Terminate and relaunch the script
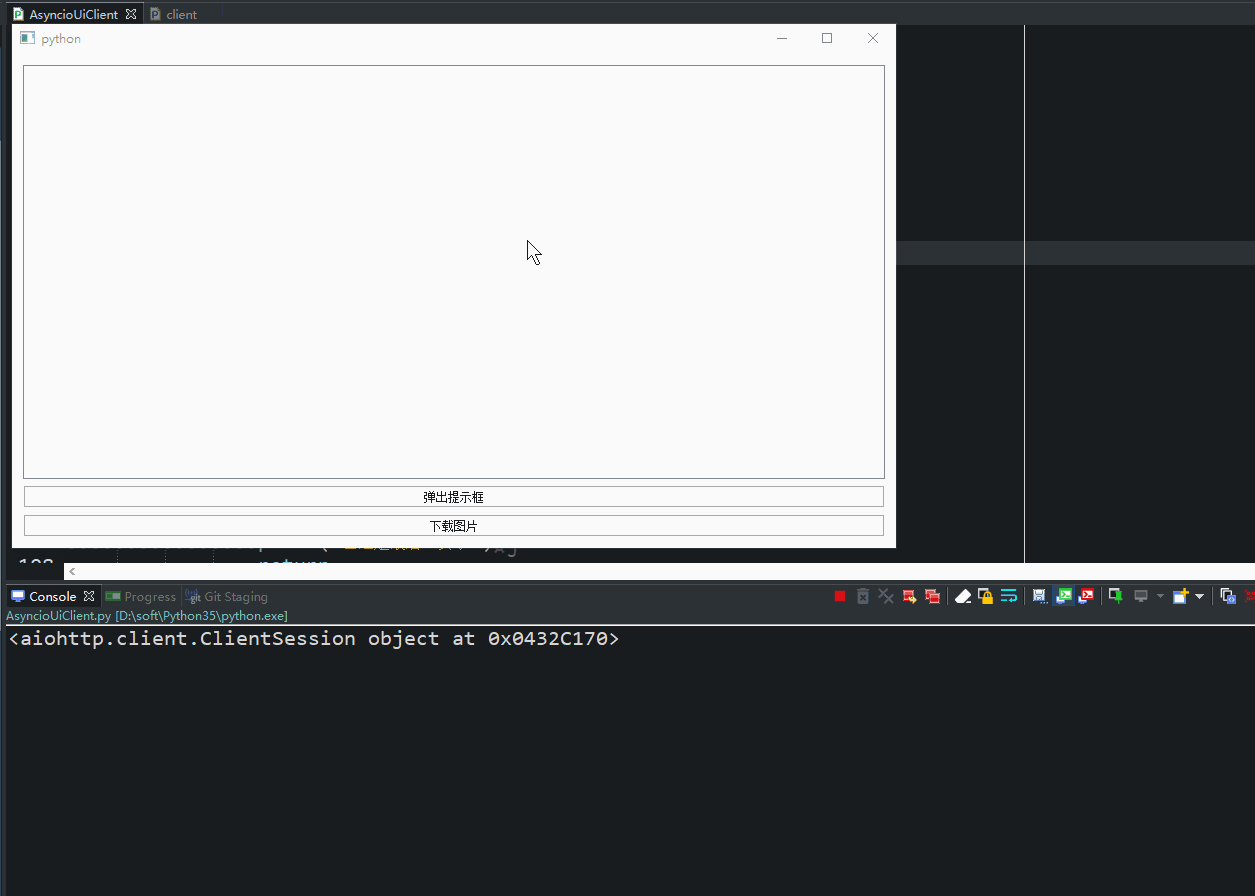The width and height of the screenshot is (1255, 896). point(909,595)
